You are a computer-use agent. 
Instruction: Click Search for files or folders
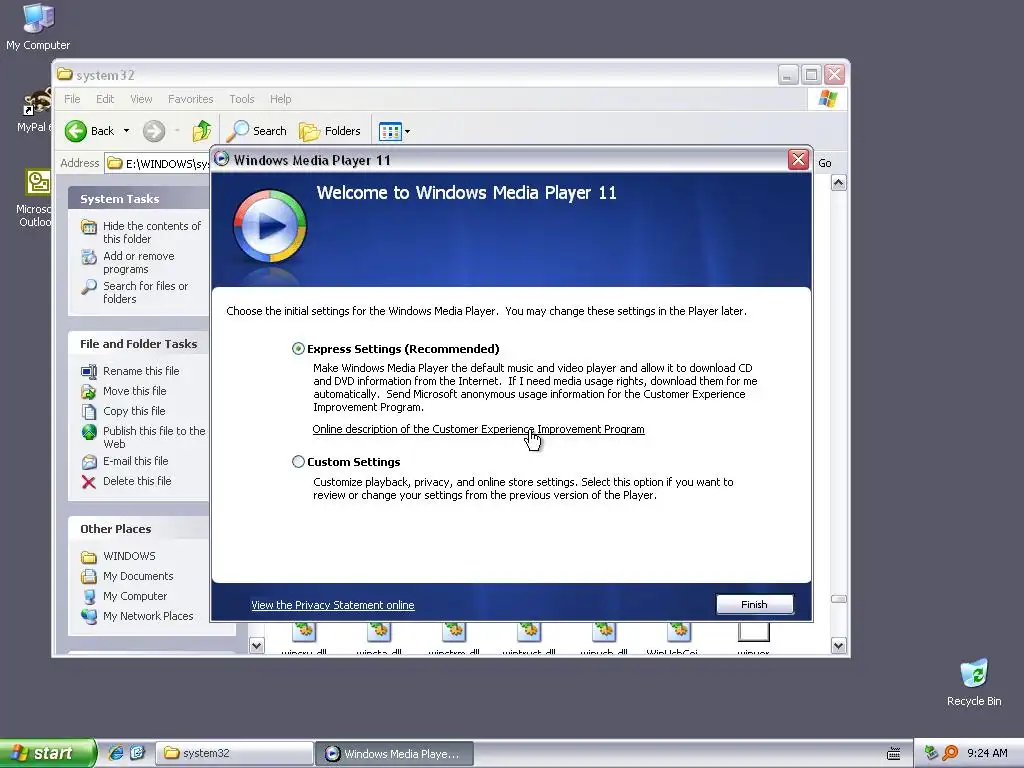click(x=145, y=292)
